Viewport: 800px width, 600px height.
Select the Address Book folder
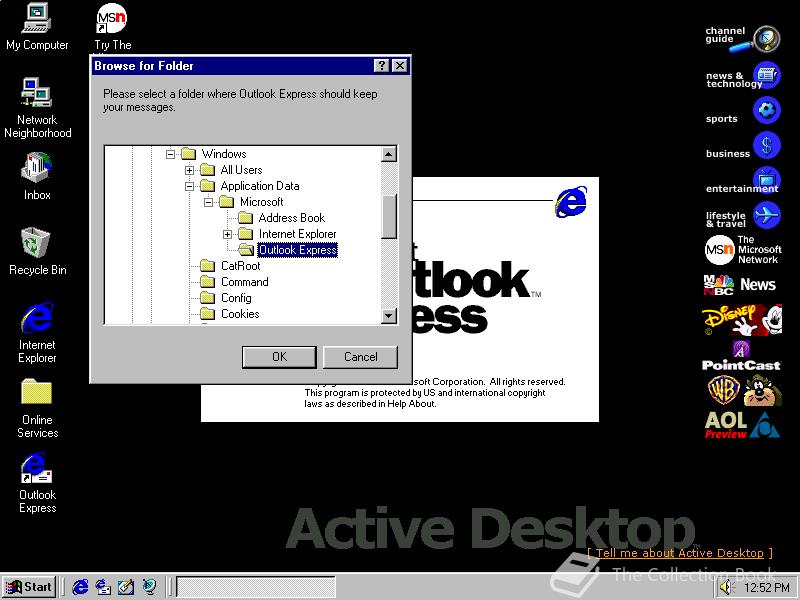(291, 218)
